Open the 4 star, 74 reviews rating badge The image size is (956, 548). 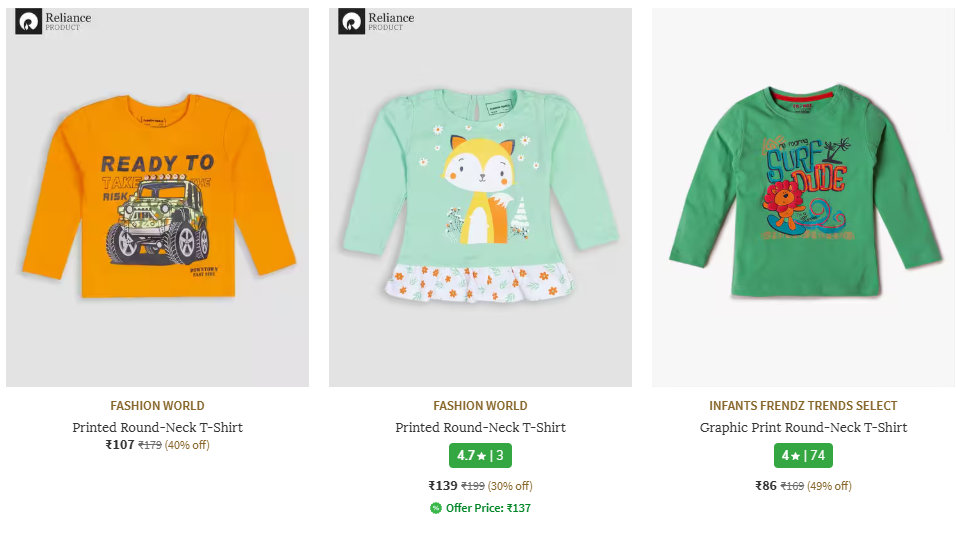pyautogui.click(x=803, y=455)
